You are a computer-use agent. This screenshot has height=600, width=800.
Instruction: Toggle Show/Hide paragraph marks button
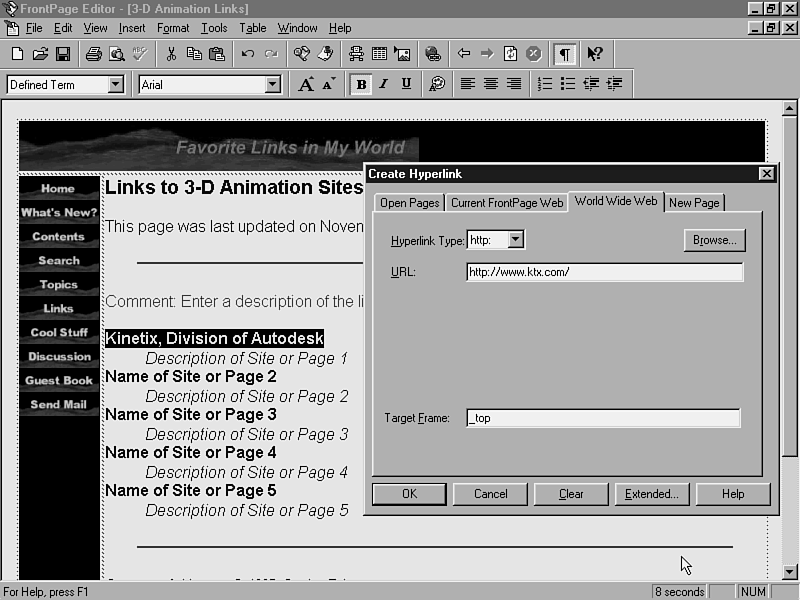pos(565,54)
